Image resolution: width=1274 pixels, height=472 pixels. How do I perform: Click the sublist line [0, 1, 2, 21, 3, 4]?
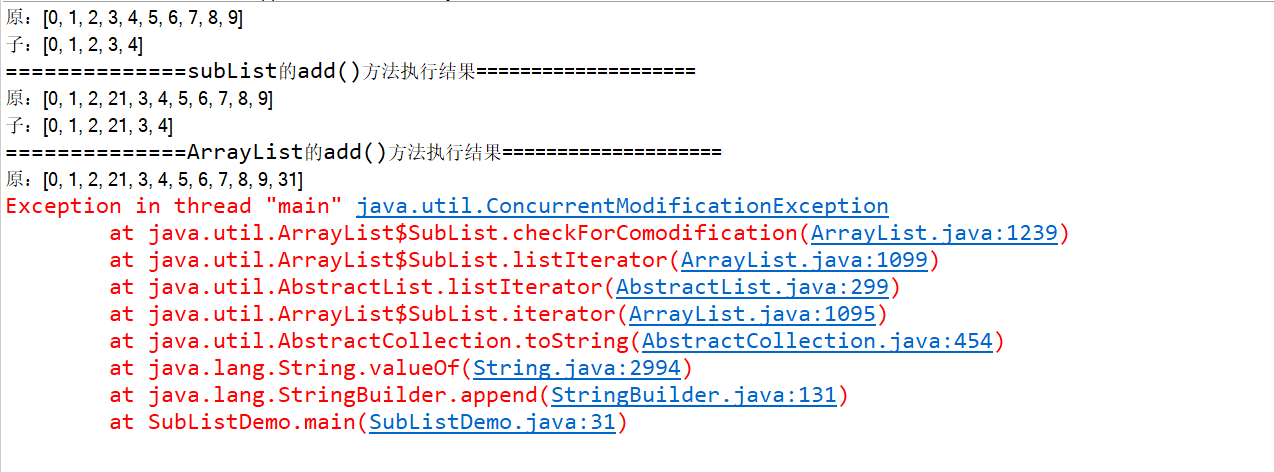tap(89, 126)
